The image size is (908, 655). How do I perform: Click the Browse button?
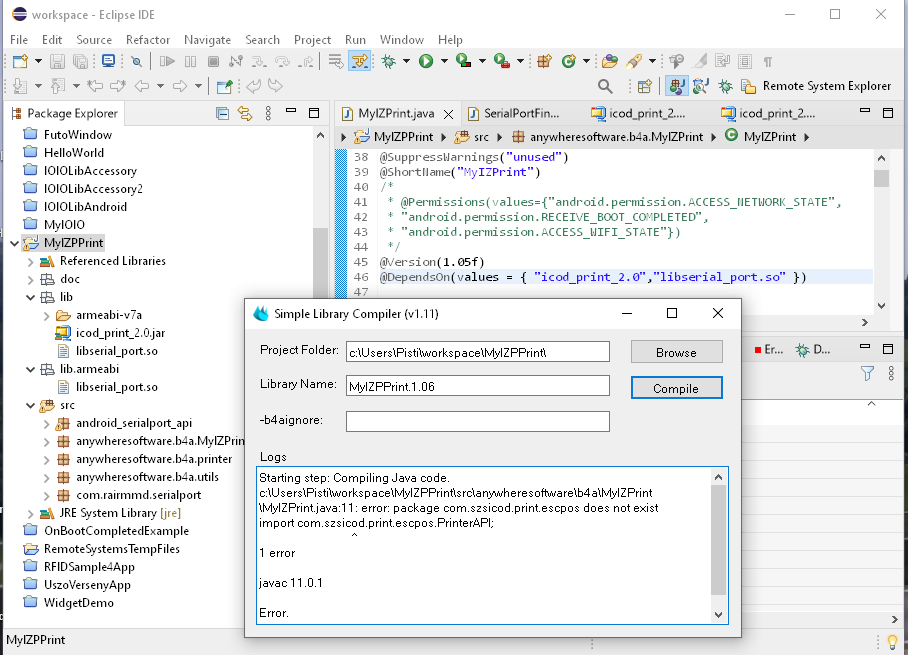click(x=676, y=352)
